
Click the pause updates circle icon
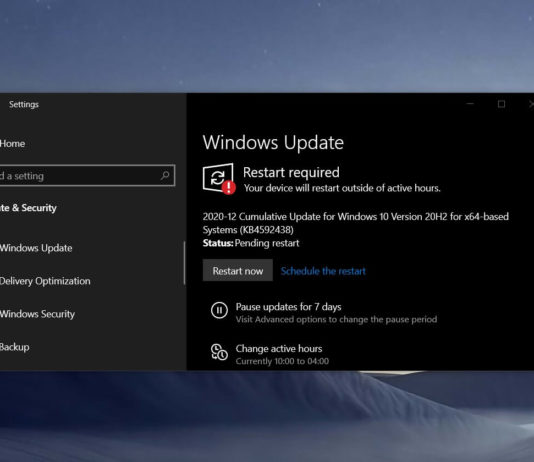tap(219, 310)
